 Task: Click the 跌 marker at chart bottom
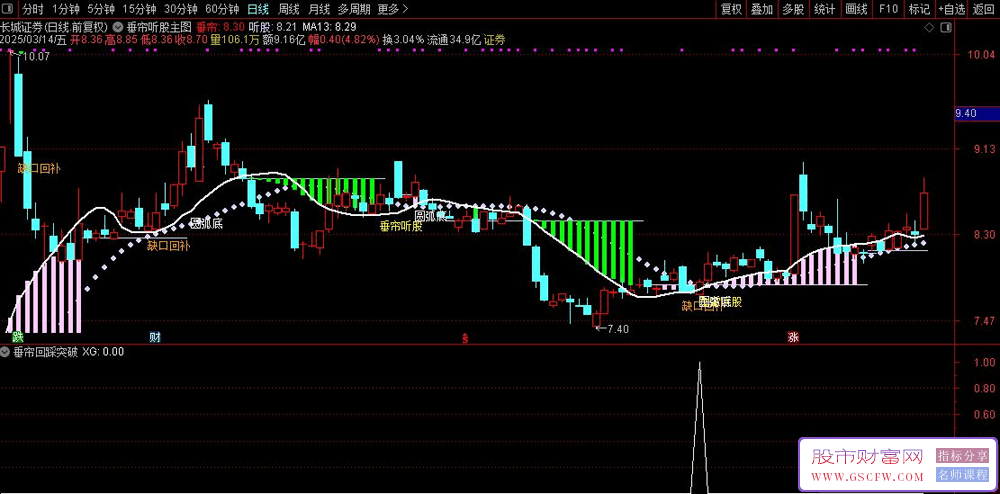[x=17, y=337]
